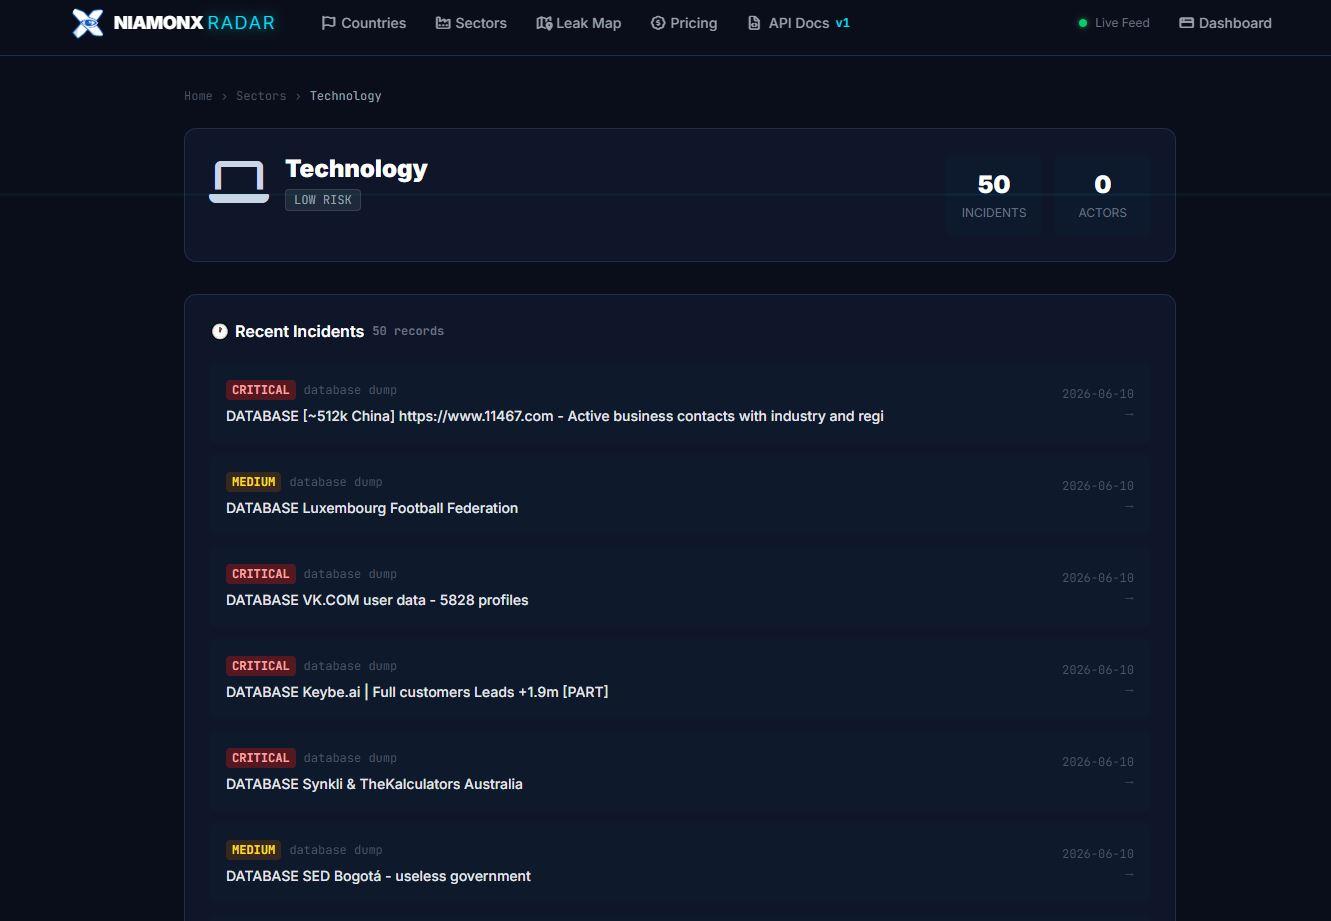
Task: Click the v1 version badge
Action: coord(842,23)
